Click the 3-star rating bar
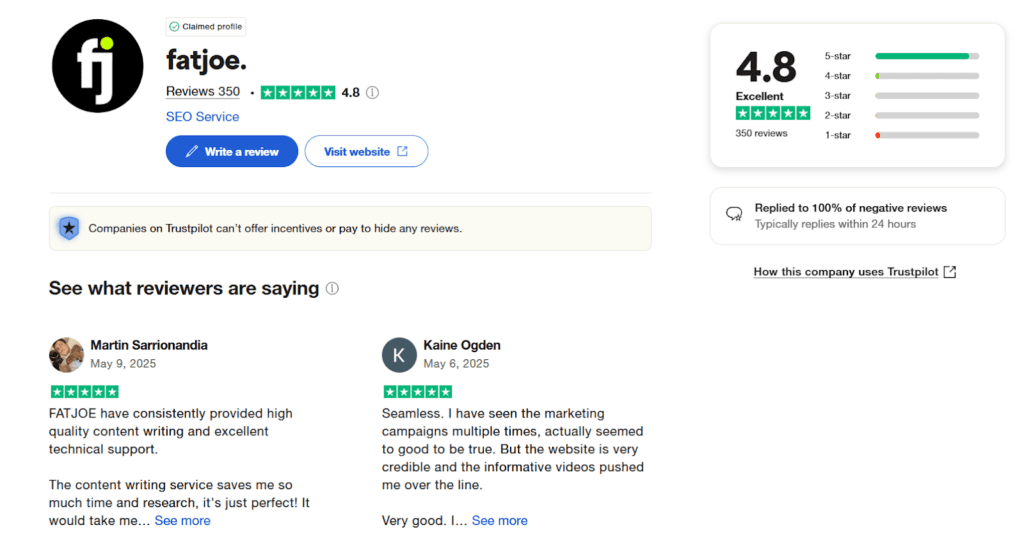 [927, 95]
